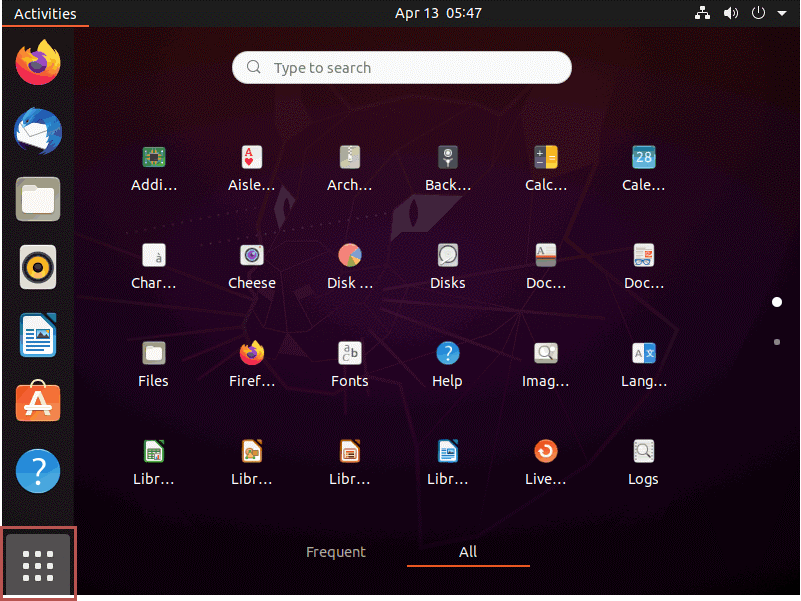Go to first app page indicator dot
This screenshot has height=601, width=801.
coord(776,302)
